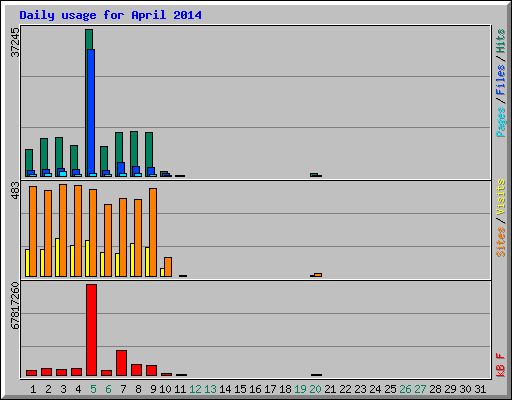The height and width of the screenshot is (400, 512).
Task: Click day label 9 on the x-axis
Action: (153, 389)
